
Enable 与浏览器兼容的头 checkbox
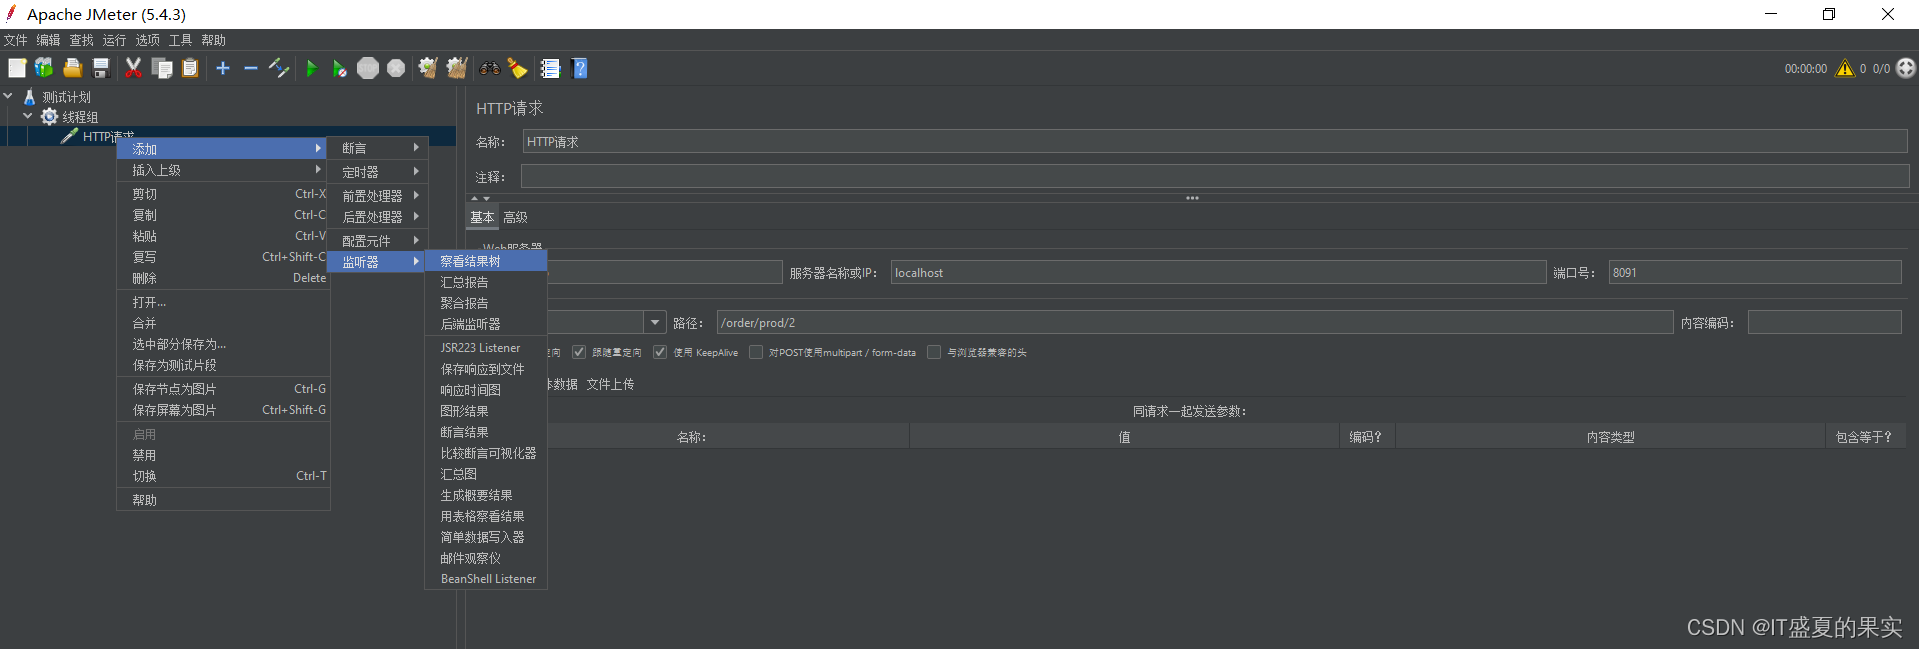coord(934,352)
